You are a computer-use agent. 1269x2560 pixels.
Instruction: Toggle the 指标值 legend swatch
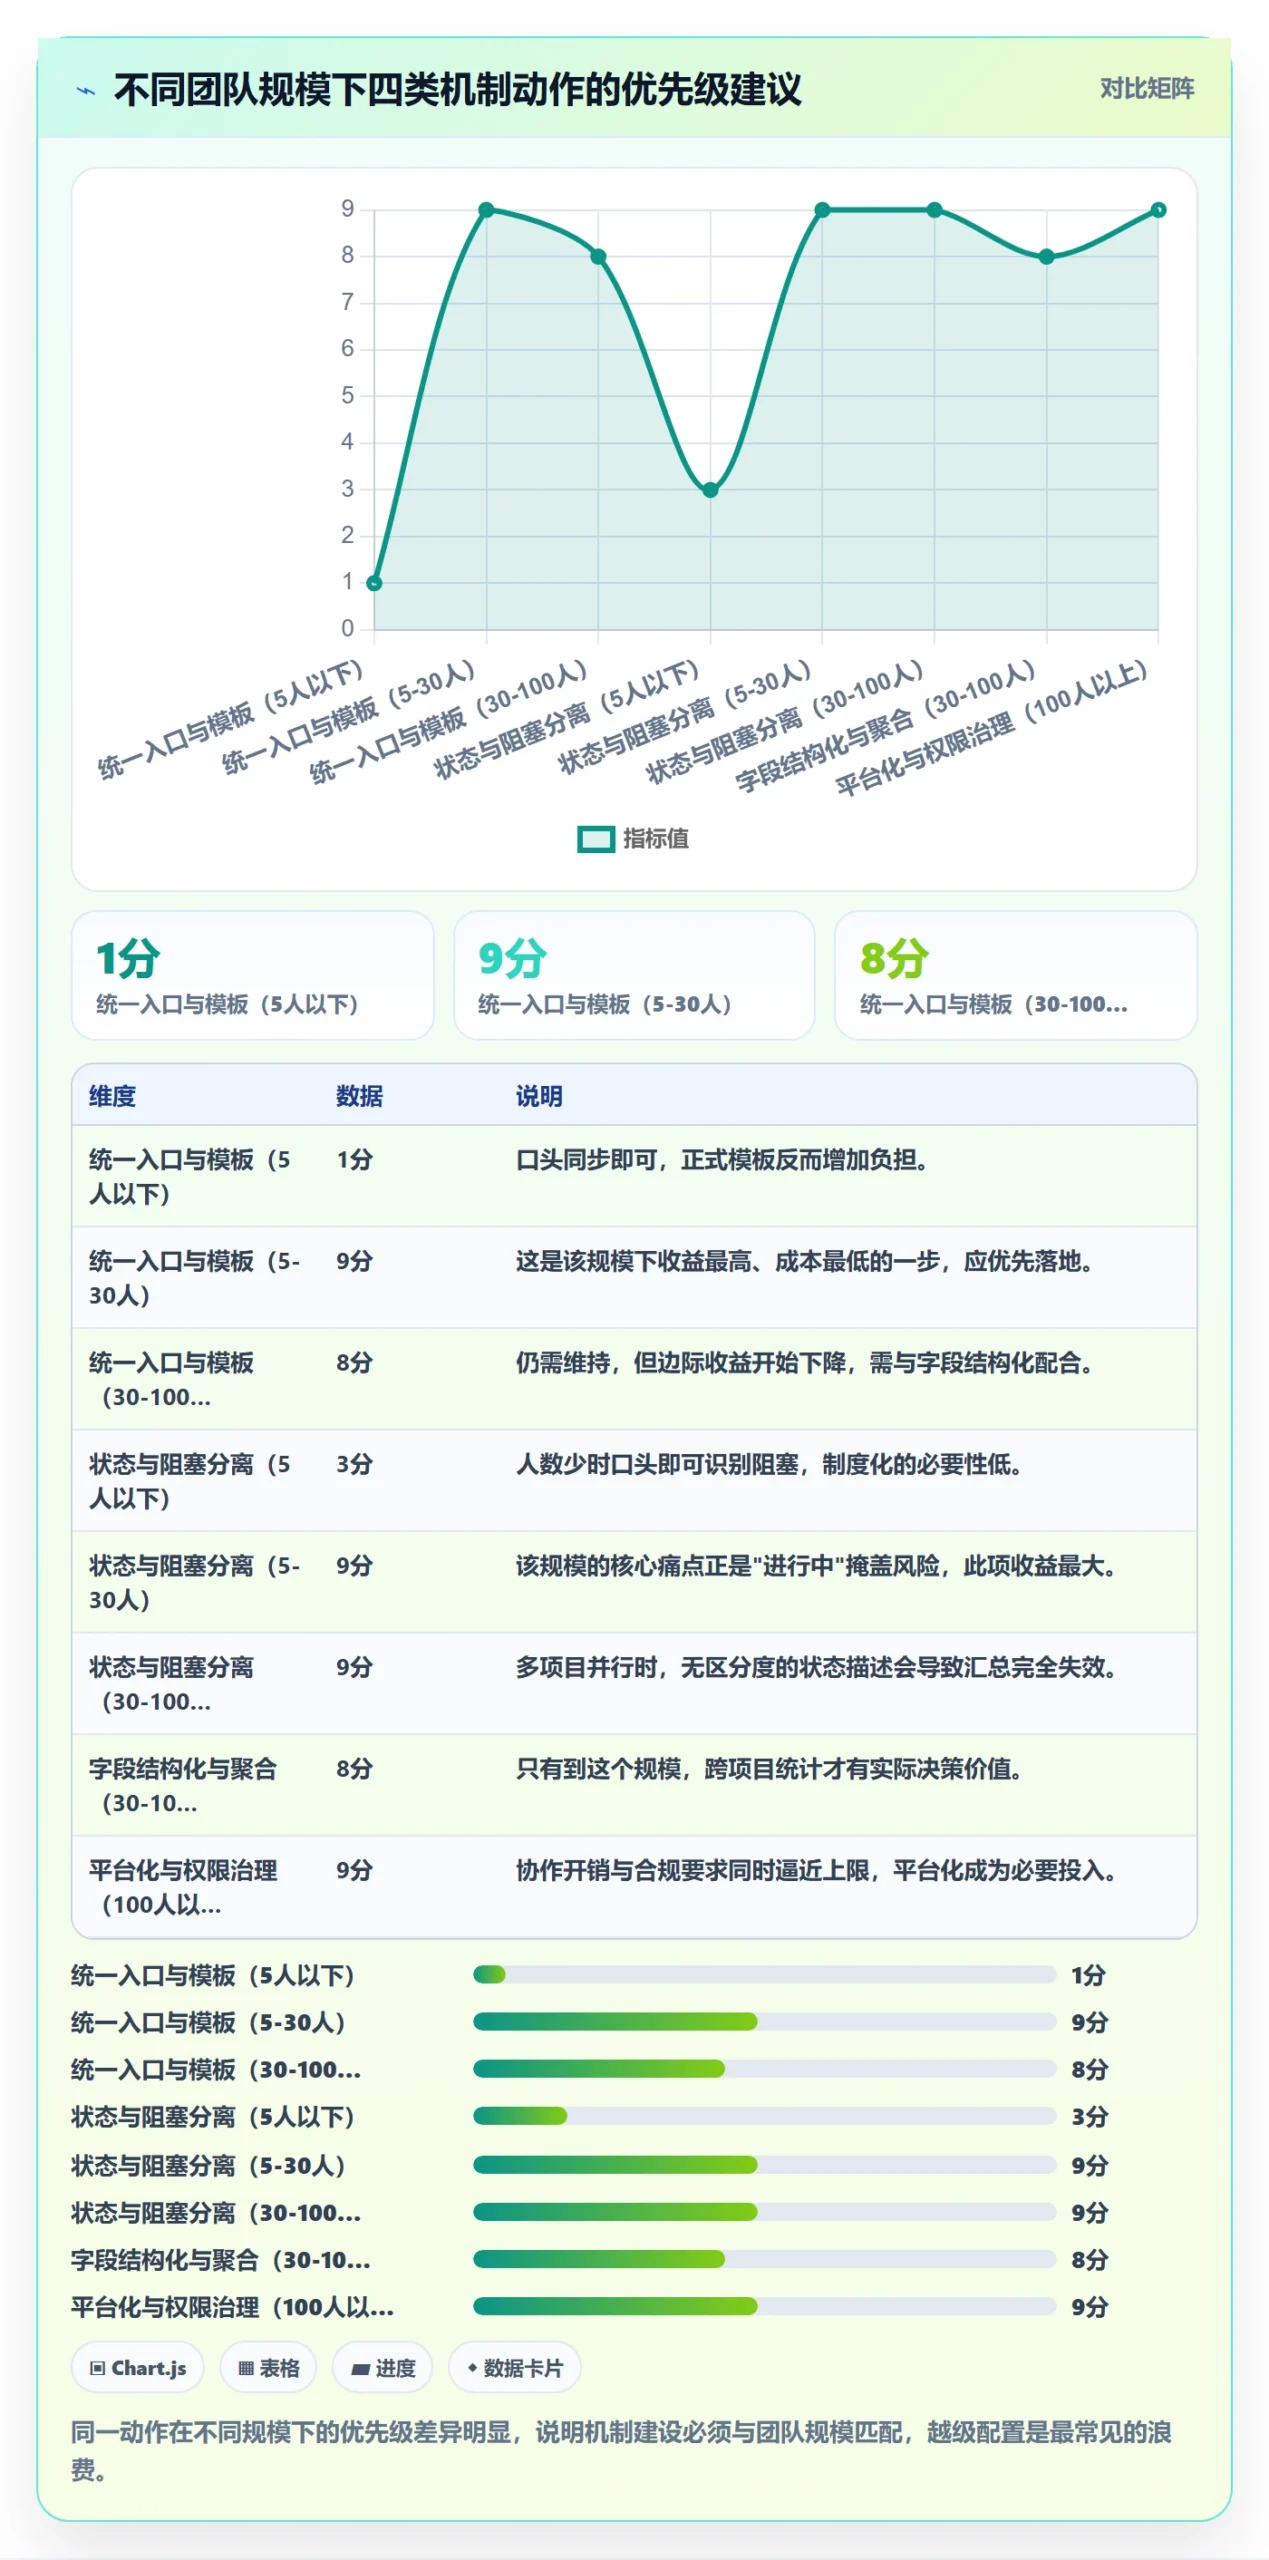click(x=595, y=839)
